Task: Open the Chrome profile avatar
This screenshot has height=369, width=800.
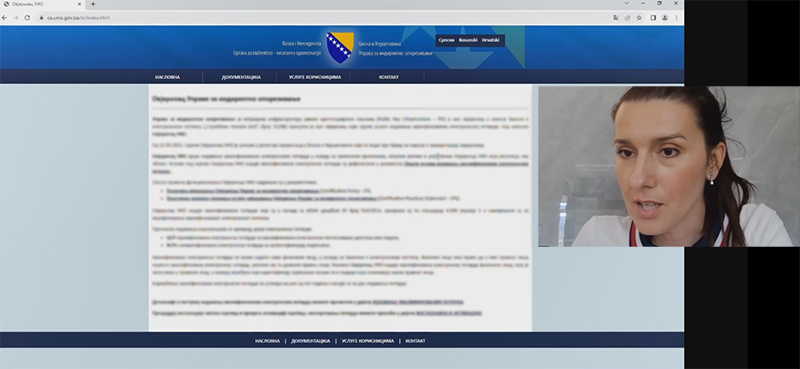Action: (665, 17)
